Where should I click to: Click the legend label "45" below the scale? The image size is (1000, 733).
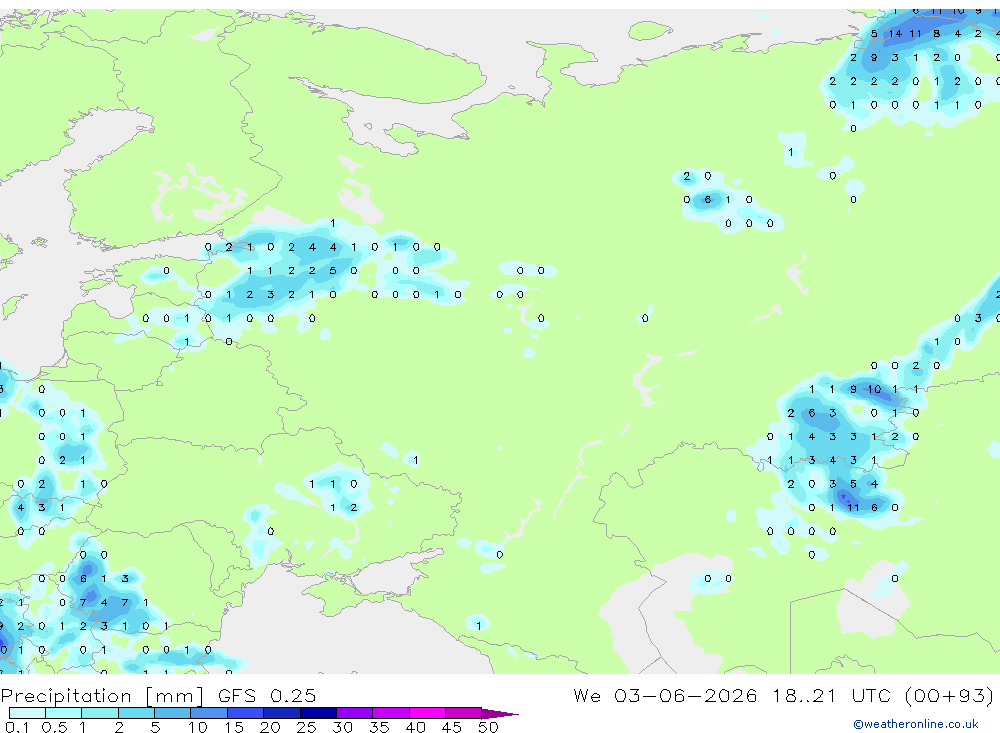[x=452, y=727]
